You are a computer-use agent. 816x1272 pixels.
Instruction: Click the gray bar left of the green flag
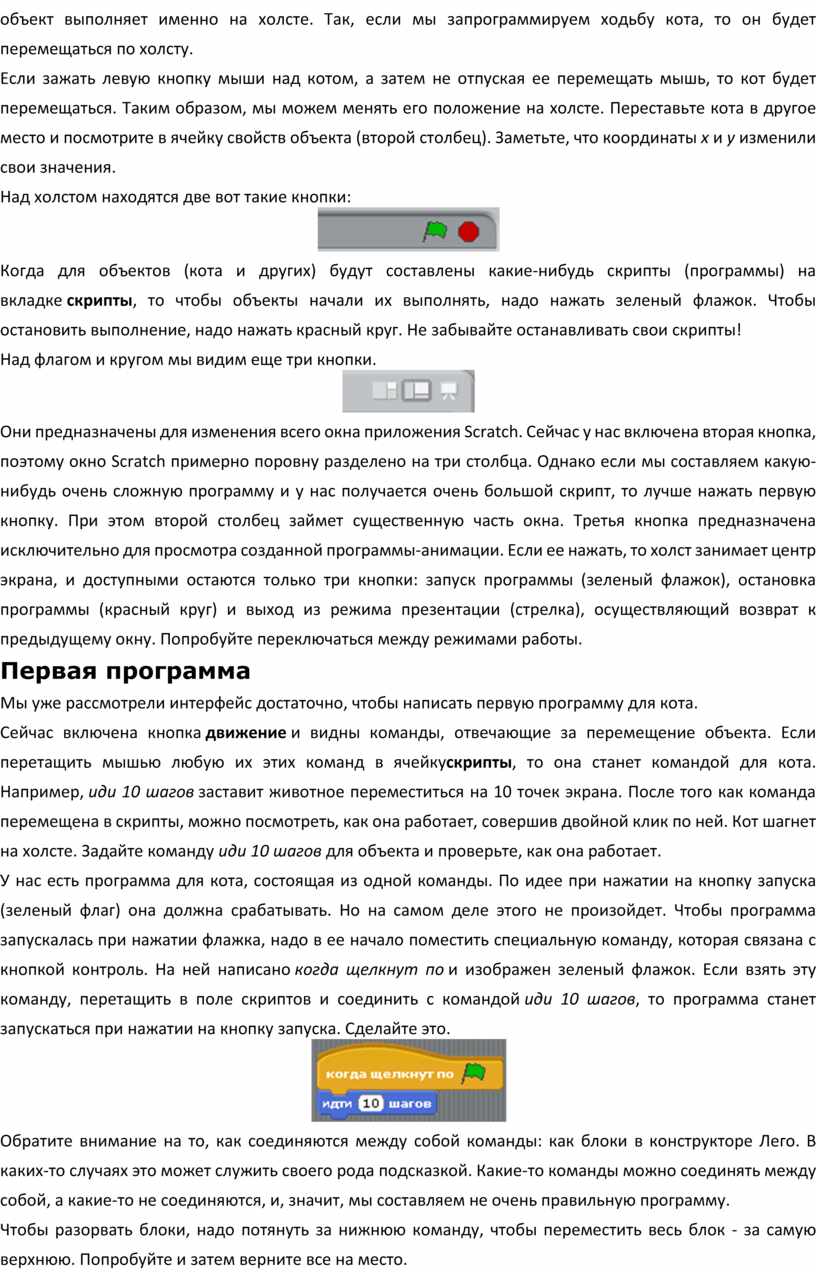(365, 232)
